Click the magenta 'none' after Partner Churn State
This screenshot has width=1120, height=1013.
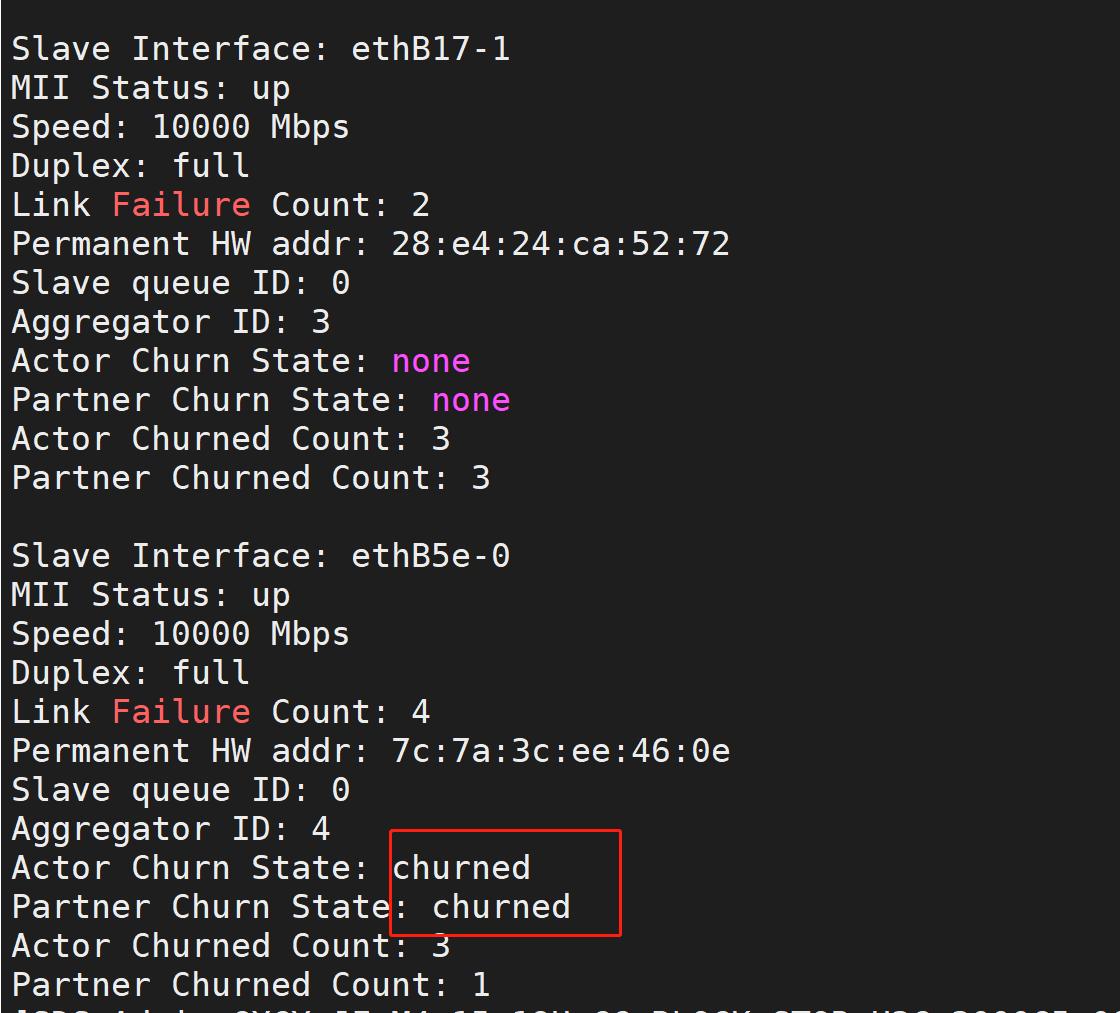471,400
